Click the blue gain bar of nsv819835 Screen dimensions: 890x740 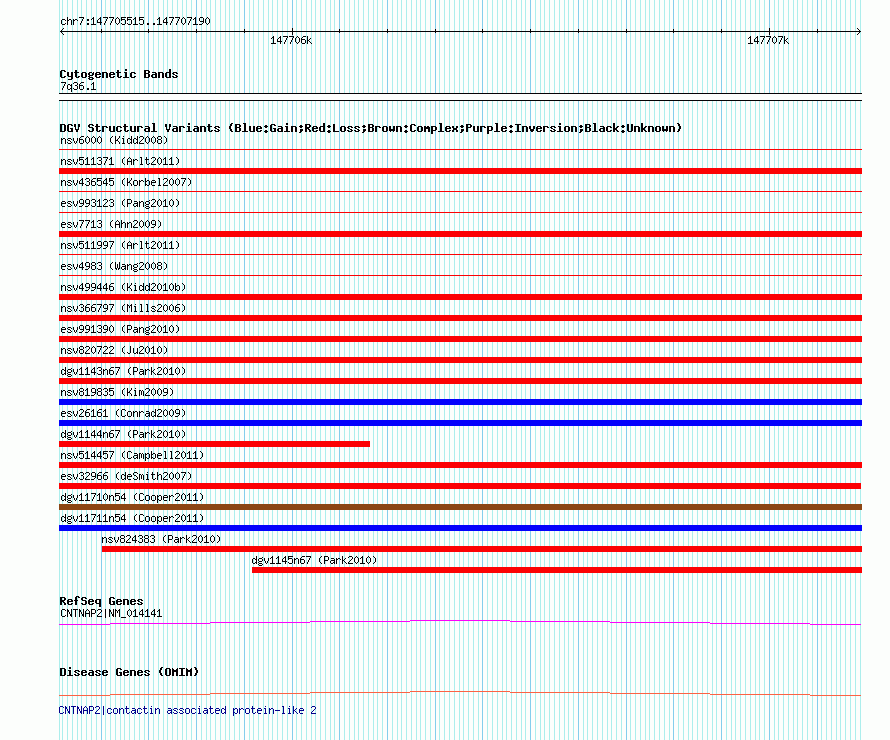click(460, 402)
